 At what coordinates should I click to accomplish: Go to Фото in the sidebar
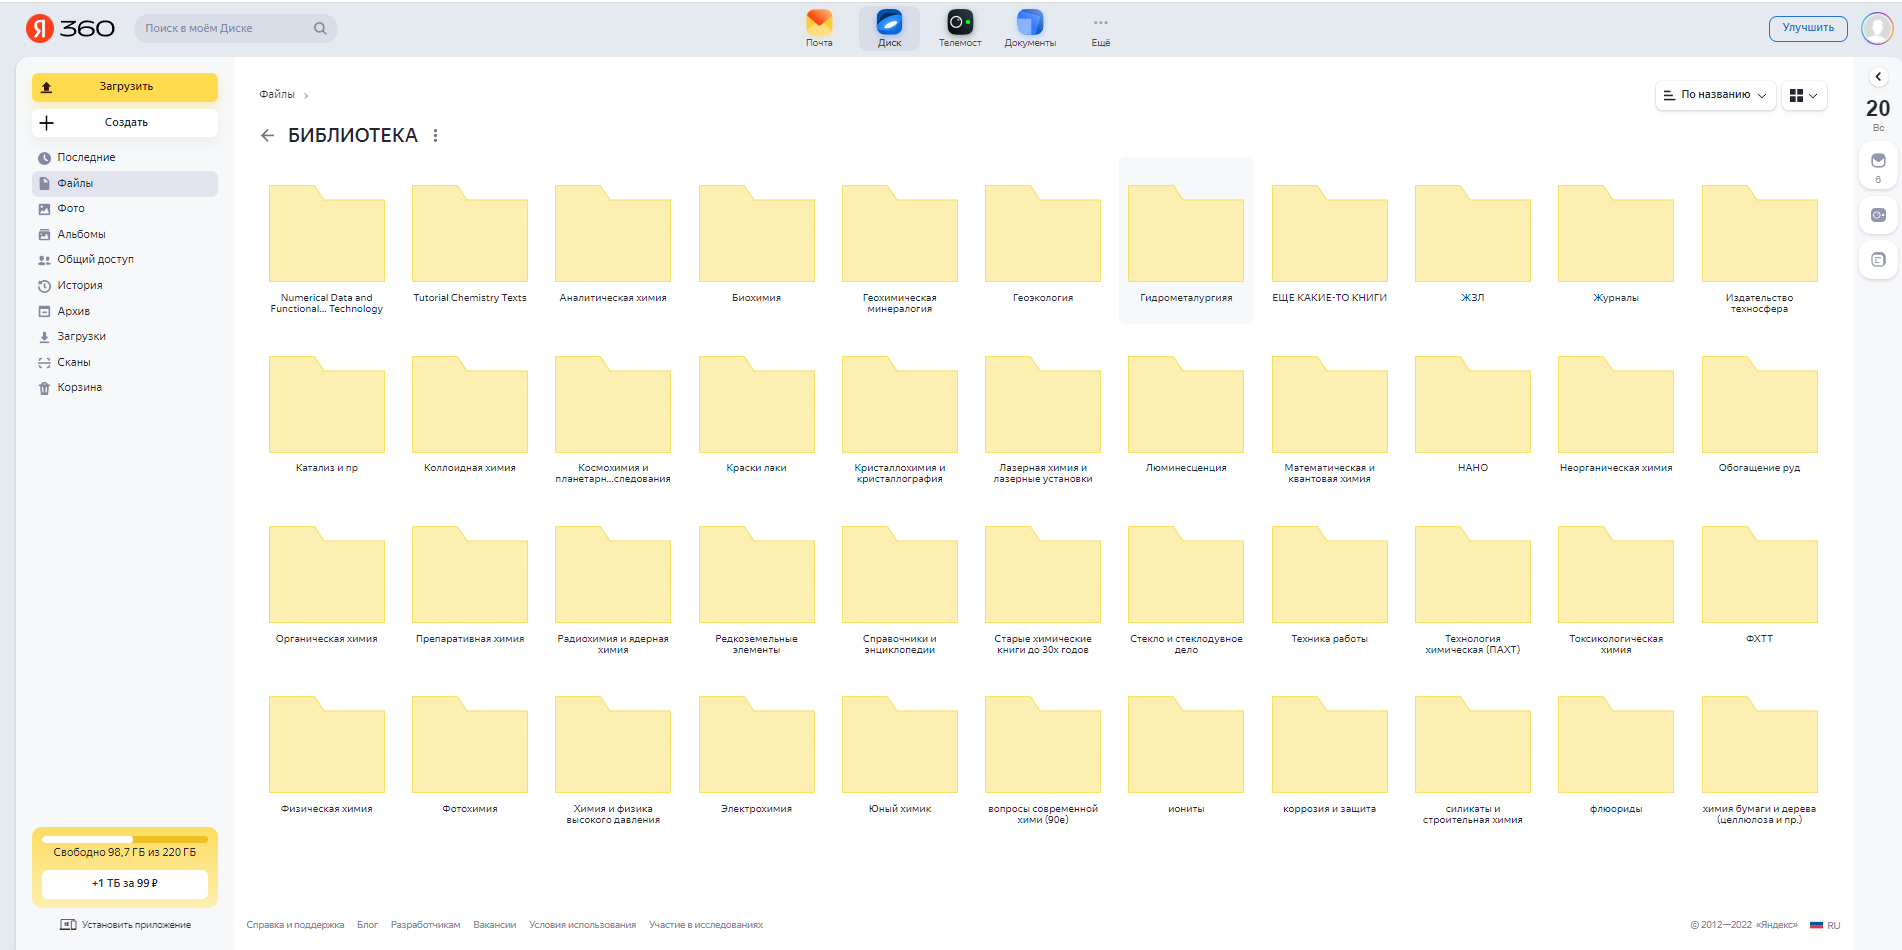[x=125, y=208]
